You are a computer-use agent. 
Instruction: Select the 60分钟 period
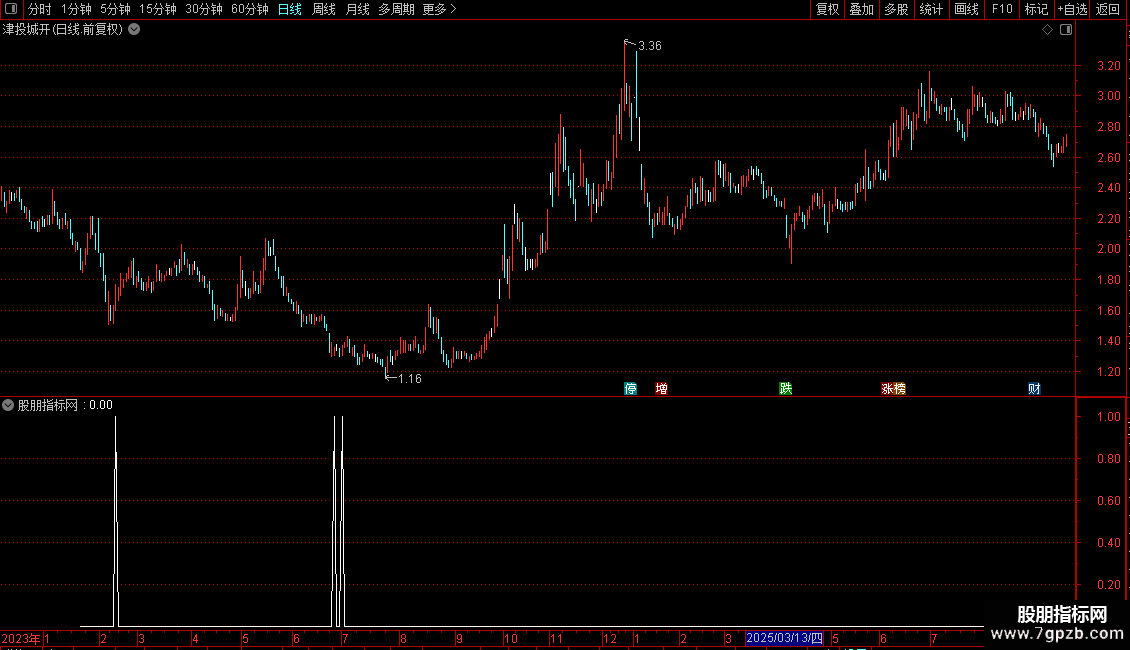[x=249, y=9]
